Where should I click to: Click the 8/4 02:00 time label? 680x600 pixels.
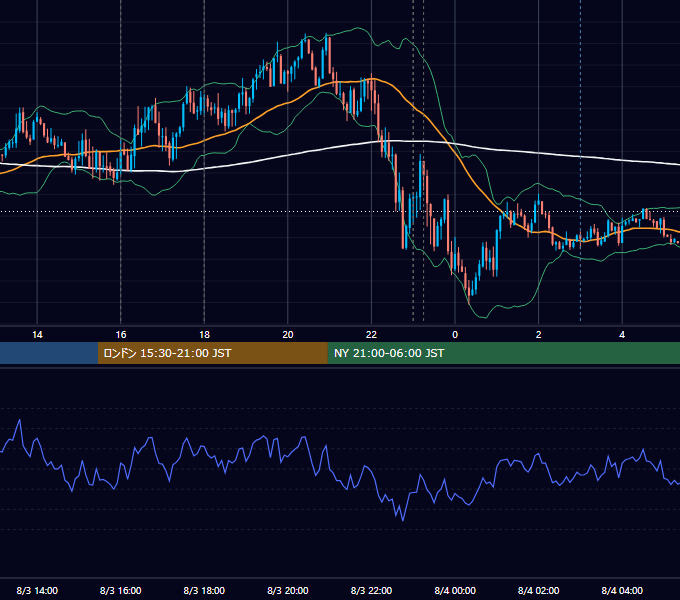[538, 590]
